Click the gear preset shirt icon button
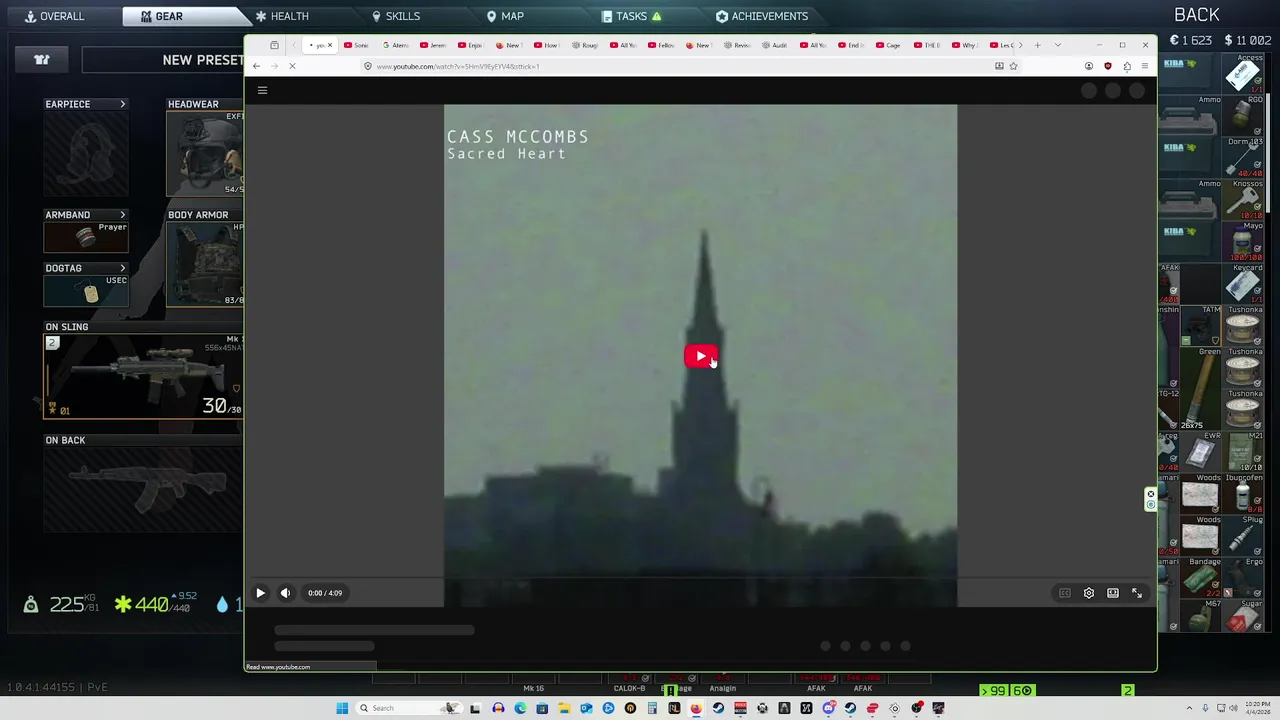This screenshot has height=720, width=1280. [42, 60]
